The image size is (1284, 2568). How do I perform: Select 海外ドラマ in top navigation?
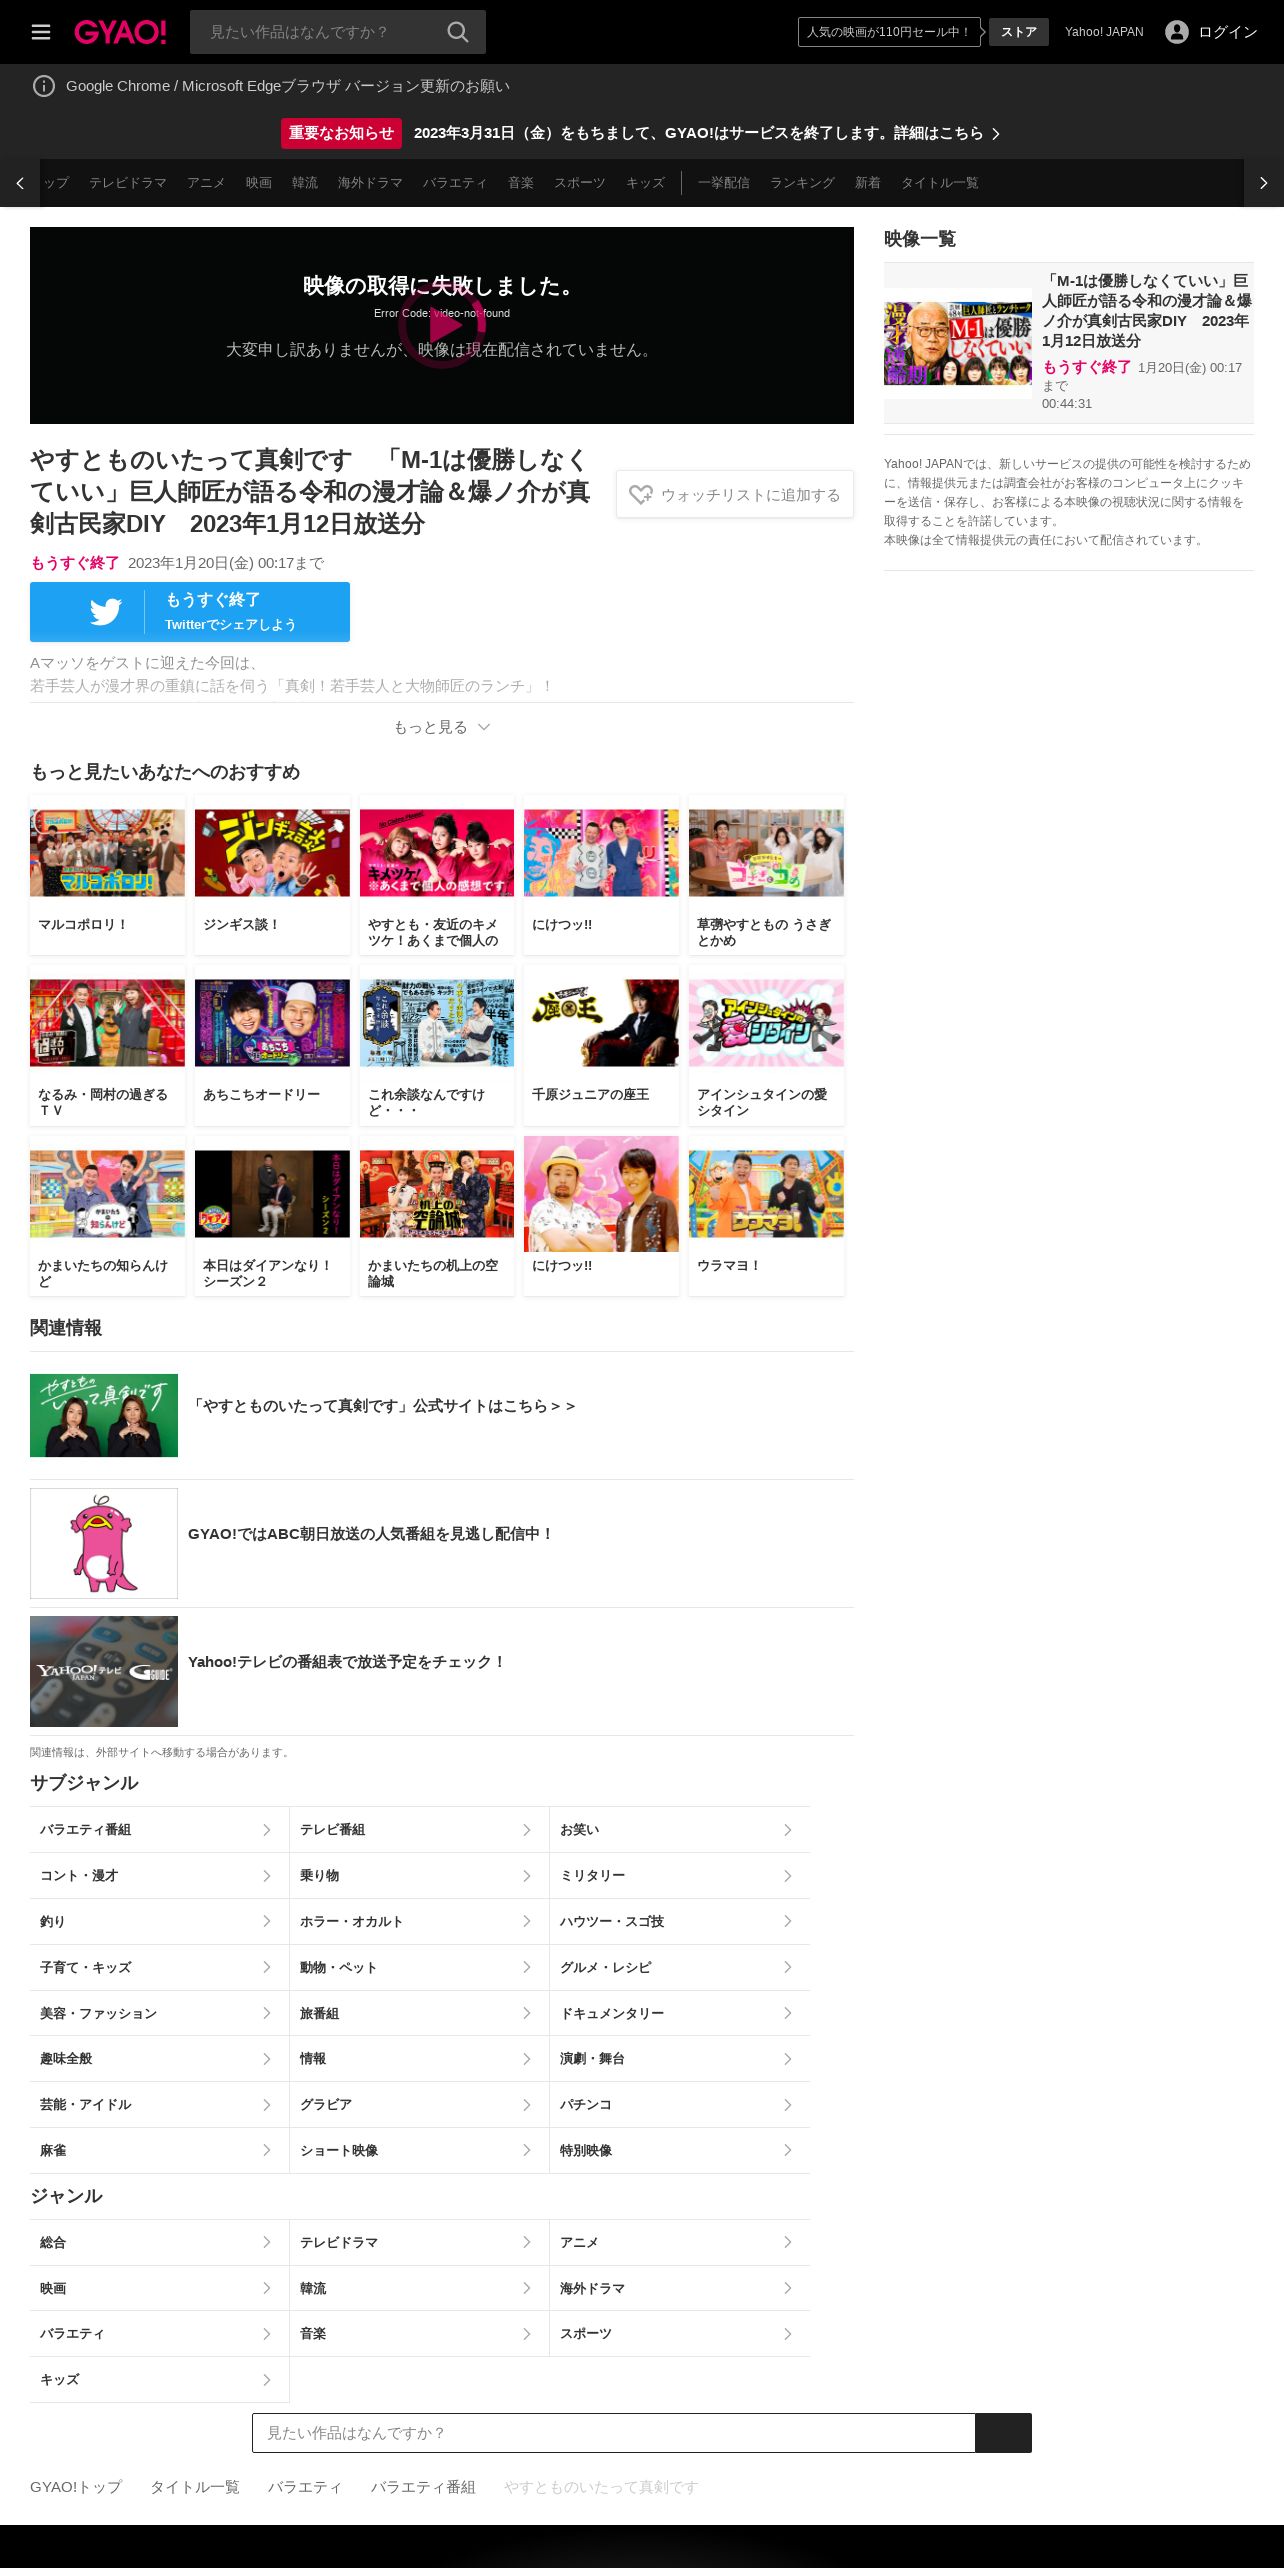point(370,183)
